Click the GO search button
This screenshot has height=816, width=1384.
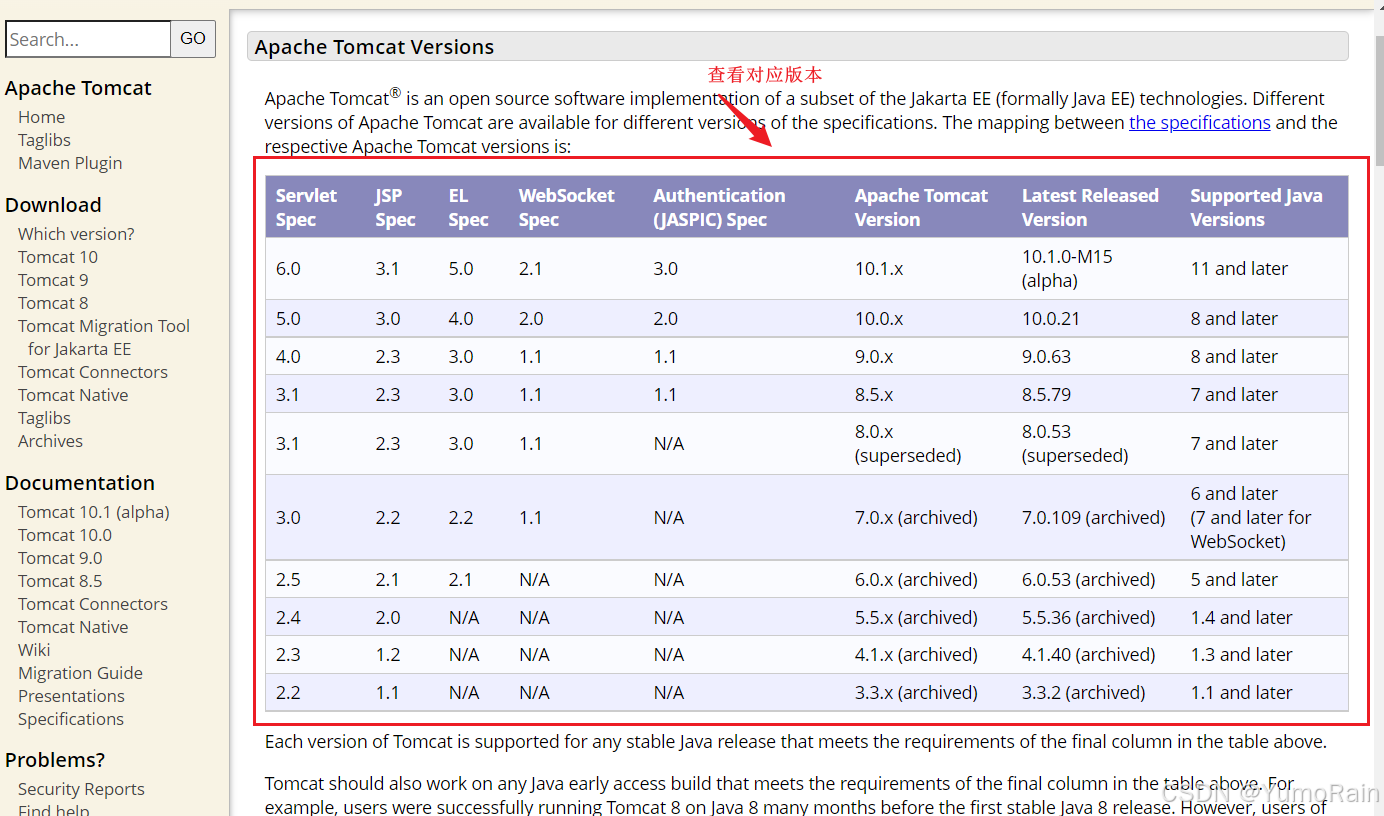point(193,39)
